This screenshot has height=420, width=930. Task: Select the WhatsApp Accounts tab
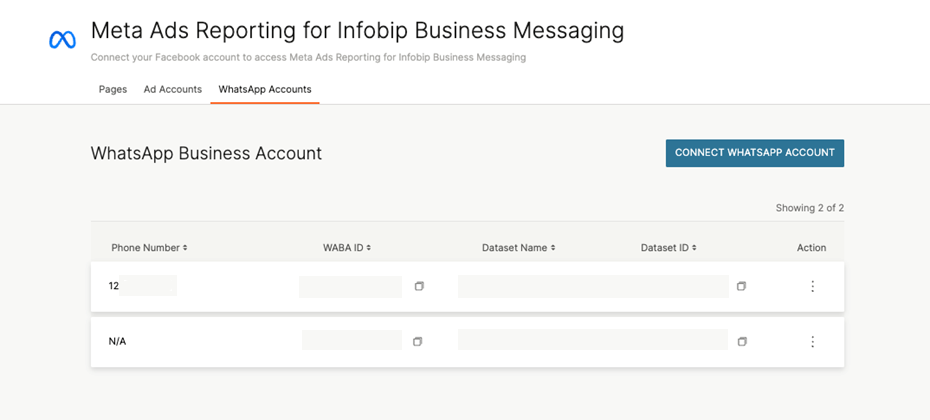click(265, 89)
